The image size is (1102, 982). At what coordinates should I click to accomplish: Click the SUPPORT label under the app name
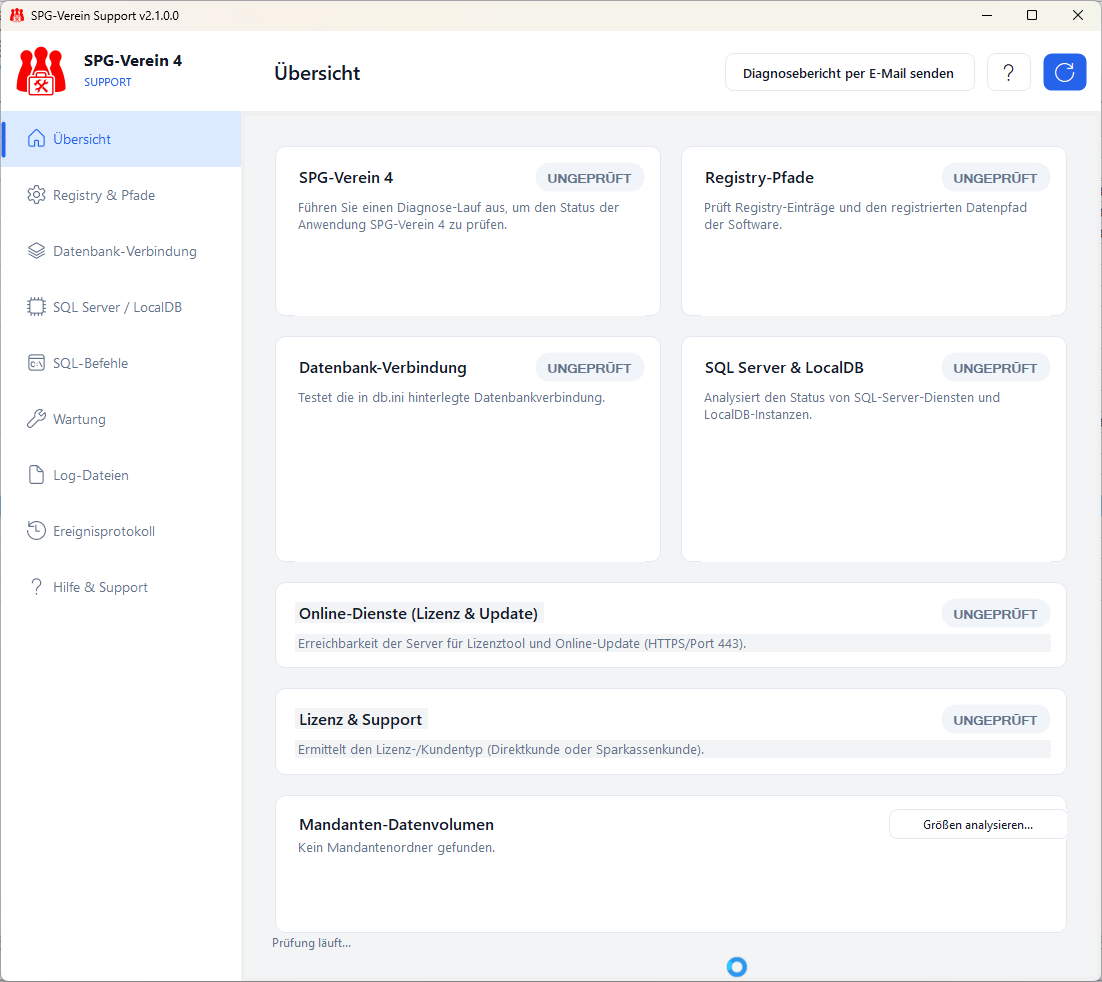tap(108, 82)
